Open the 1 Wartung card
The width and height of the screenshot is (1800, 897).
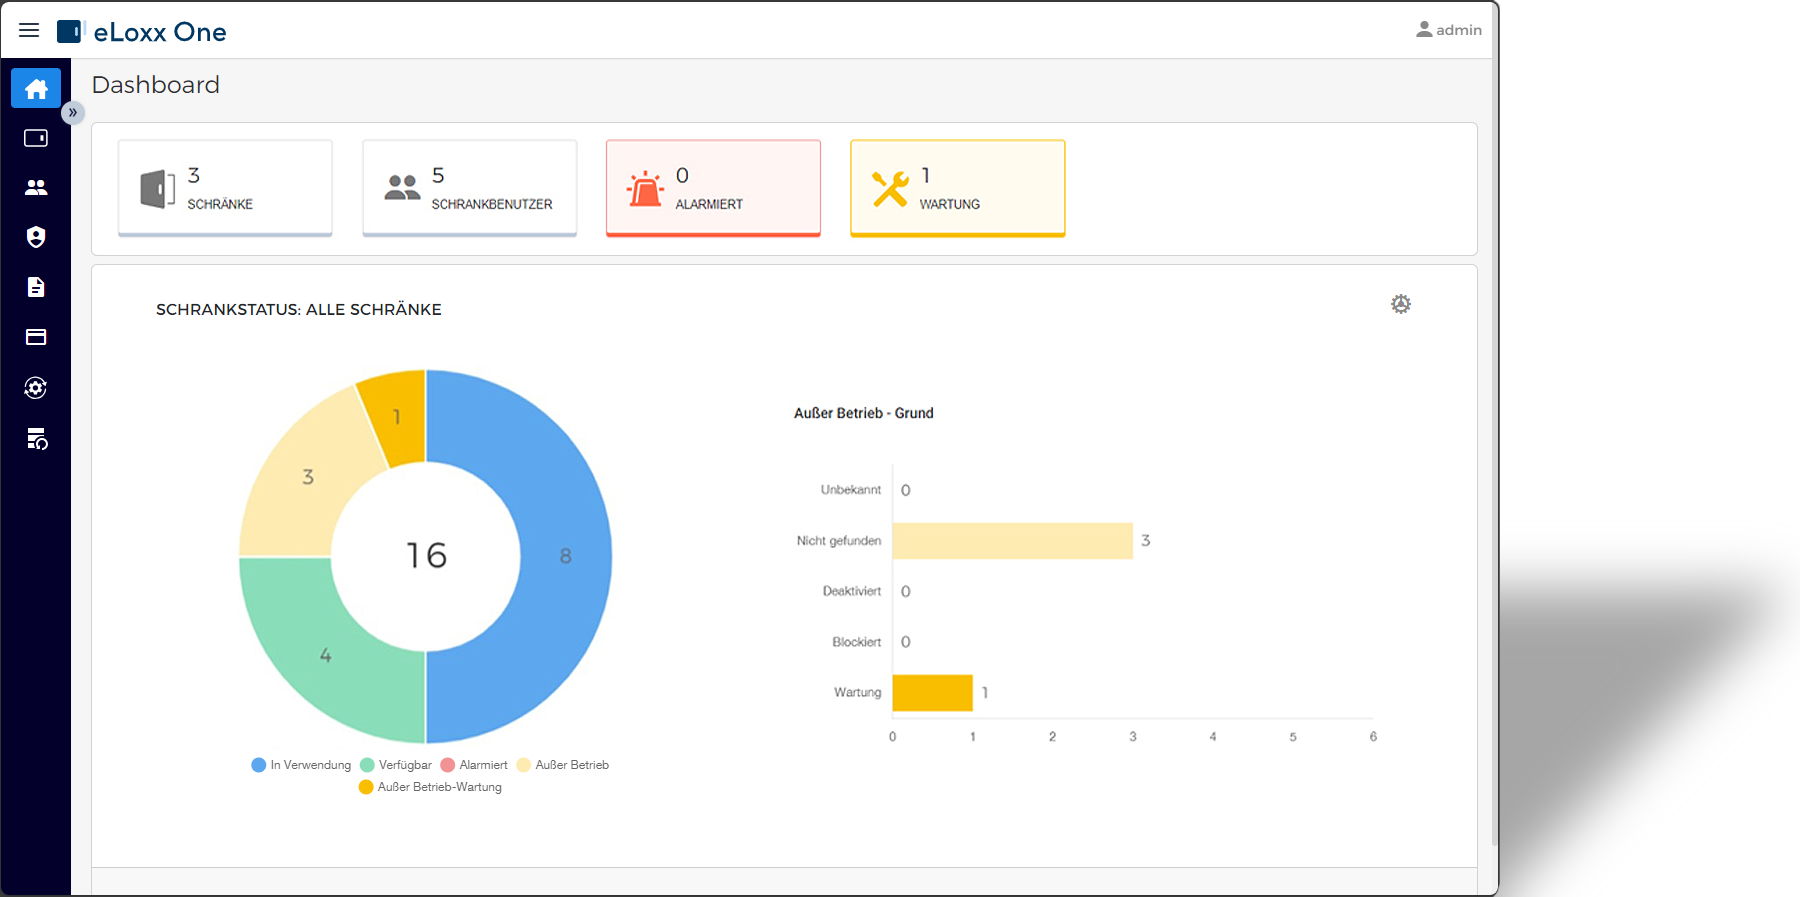[x=957, y=188]
